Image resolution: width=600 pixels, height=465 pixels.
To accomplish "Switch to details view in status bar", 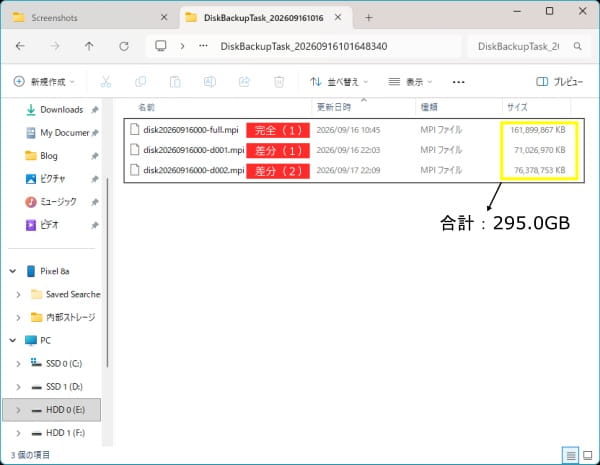I will tap(571, 455).
